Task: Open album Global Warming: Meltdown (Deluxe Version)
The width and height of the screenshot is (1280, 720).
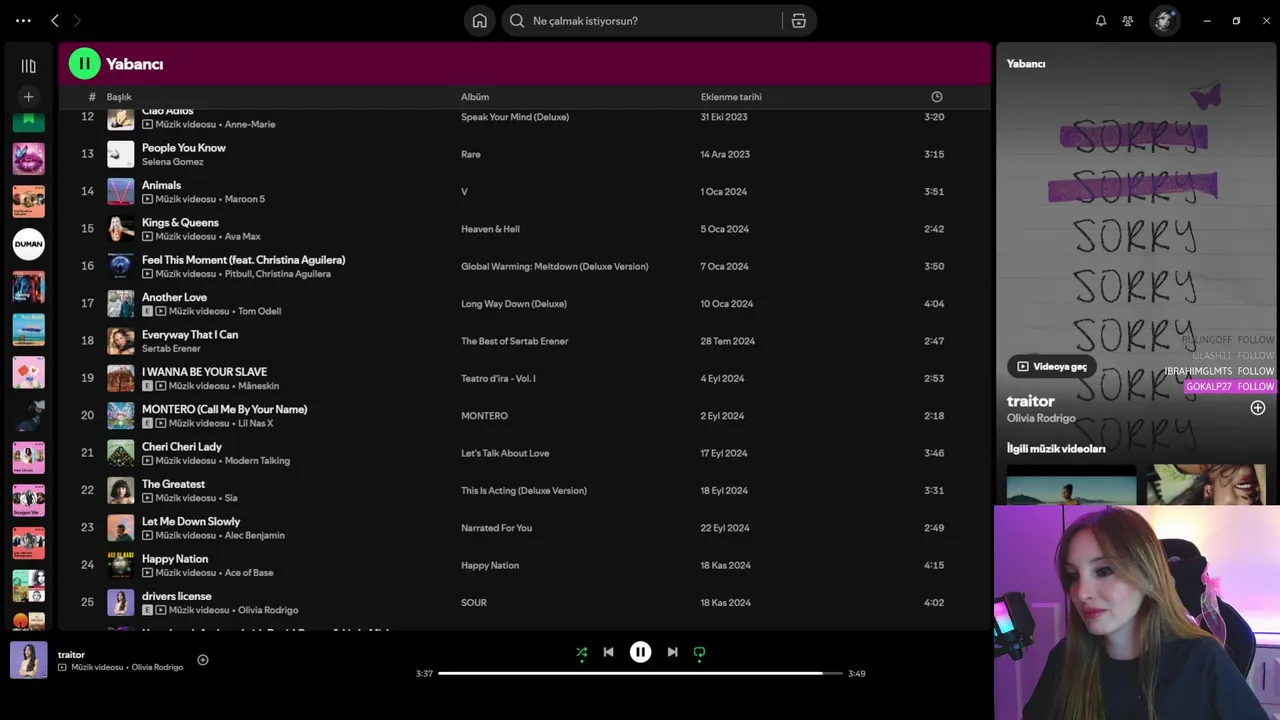Action: point(554,266)
